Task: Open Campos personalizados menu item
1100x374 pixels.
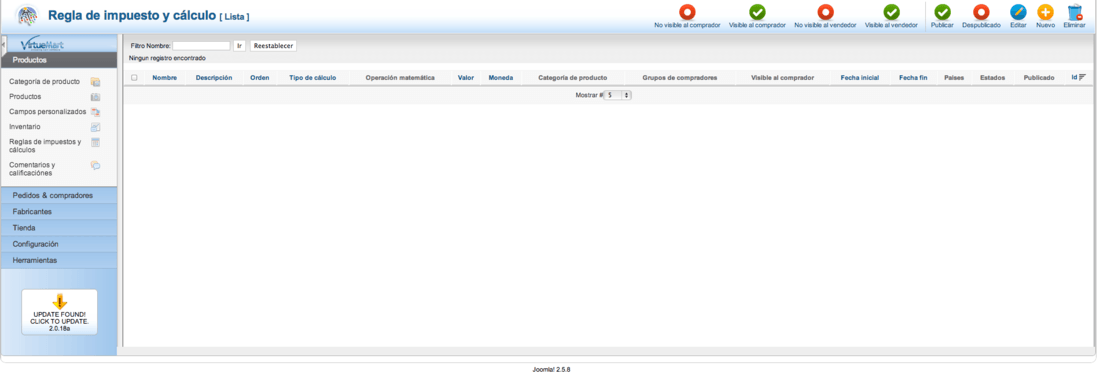Action: [48, 112]
